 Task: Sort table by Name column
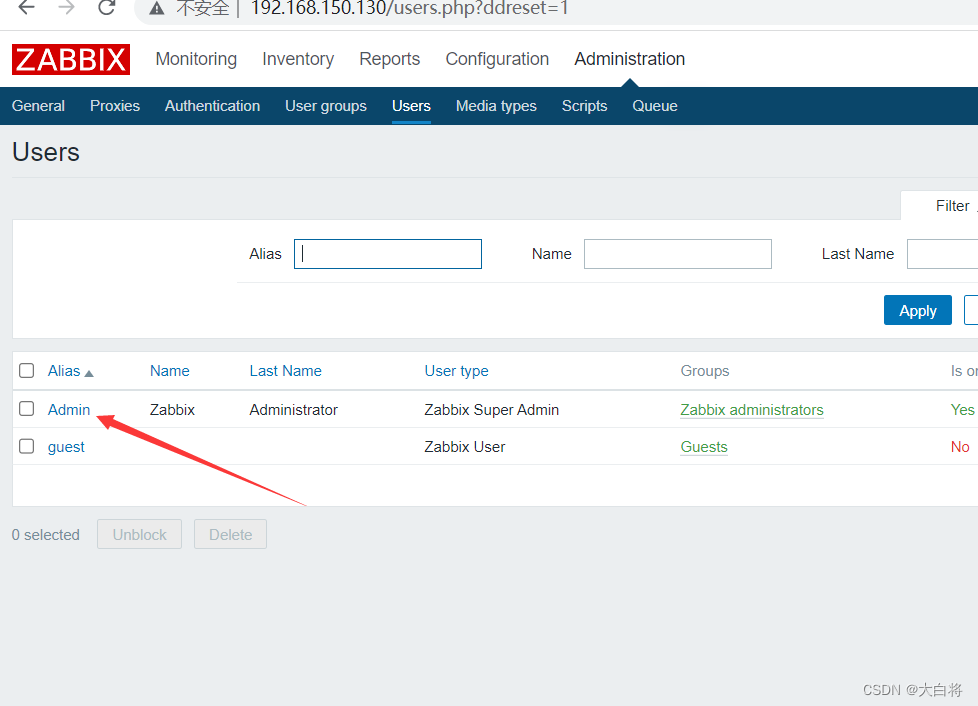(170, 371)
